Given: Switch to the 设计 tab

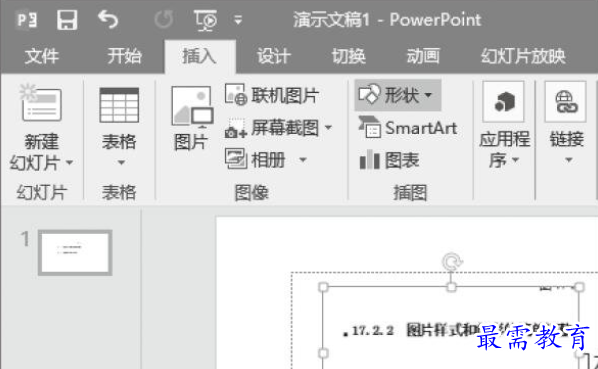Looking at the screenshot, I should click(273, 56).
